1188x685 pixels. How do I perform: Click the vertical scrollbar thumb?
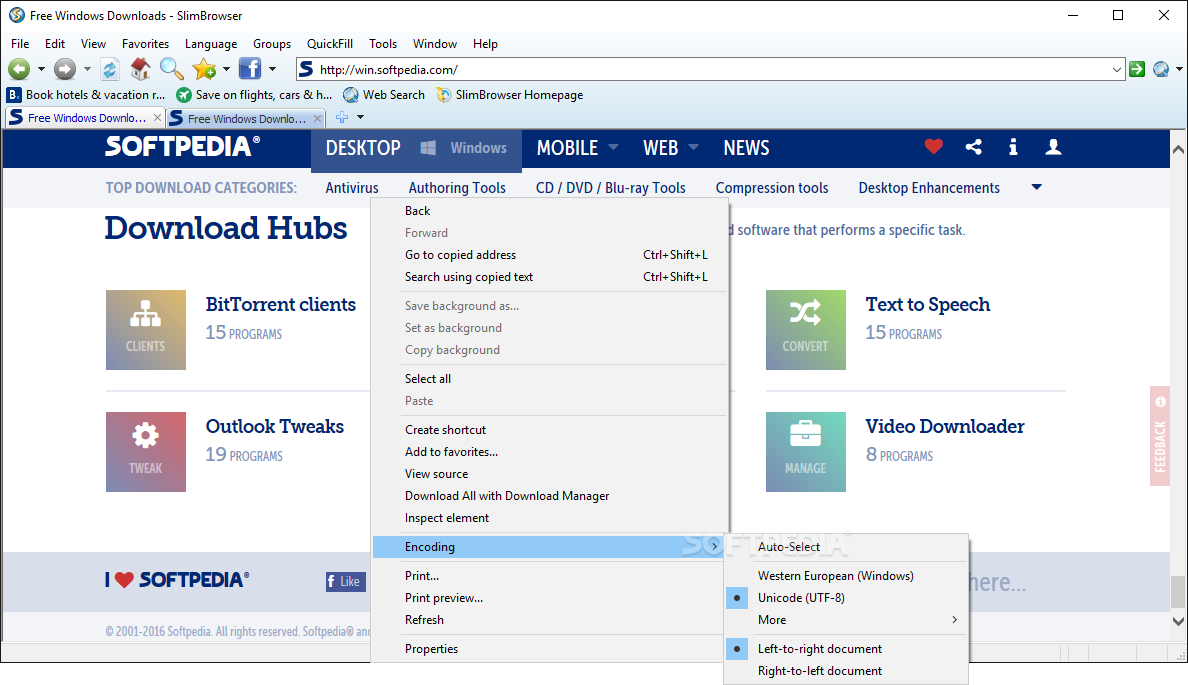(1178, 592)
